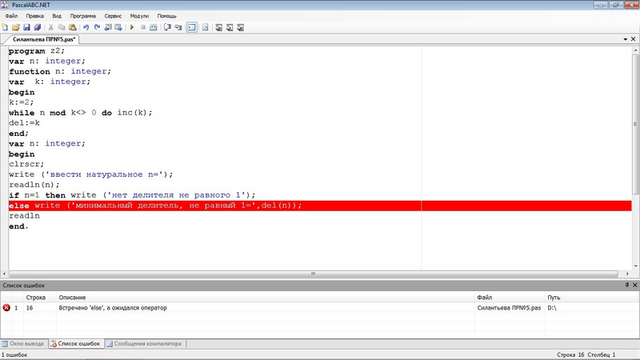Select the Силантьева ПР№5.pas editor tab
The width and height of the screenshot is (640, 360).
click(x=44, y=39)
